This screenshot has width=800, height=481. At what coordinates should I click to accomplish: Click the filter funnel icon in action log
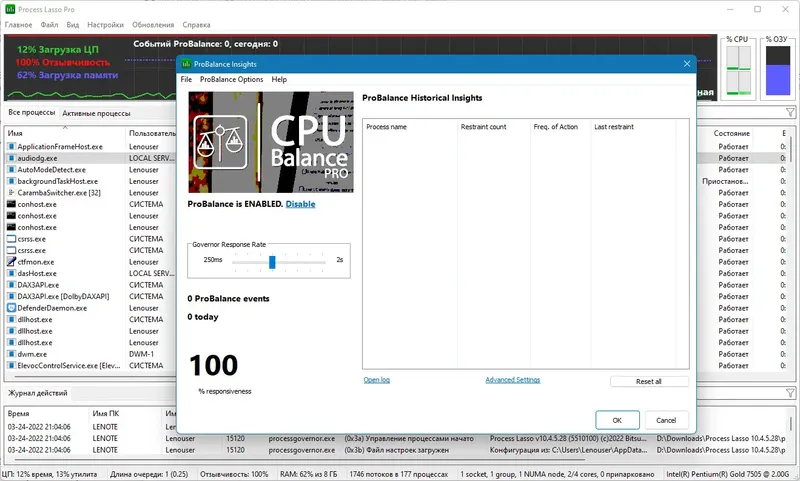[x=790, y=393]
